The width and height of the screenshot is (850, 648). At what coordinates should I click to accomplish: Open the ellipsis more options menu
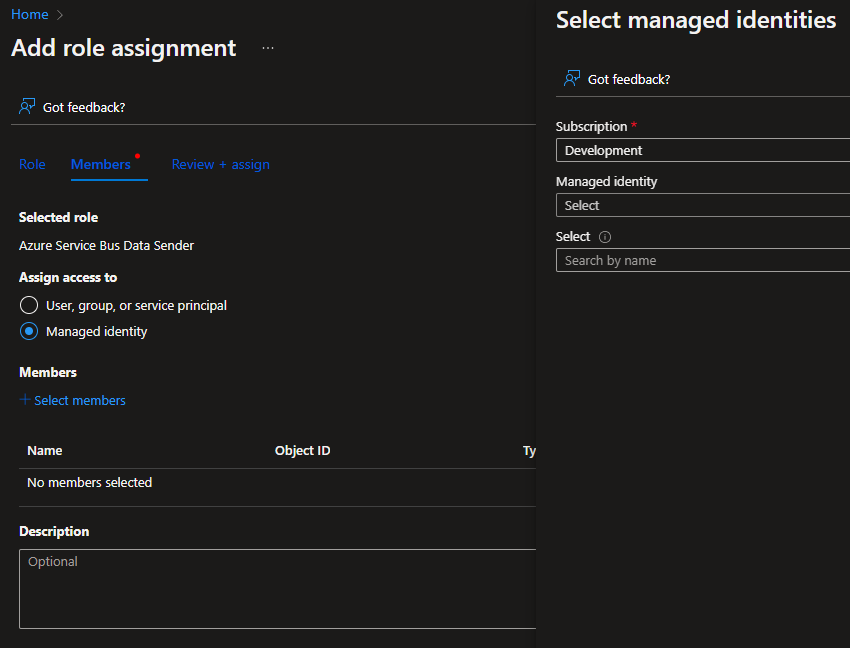(x=268, y=48)
